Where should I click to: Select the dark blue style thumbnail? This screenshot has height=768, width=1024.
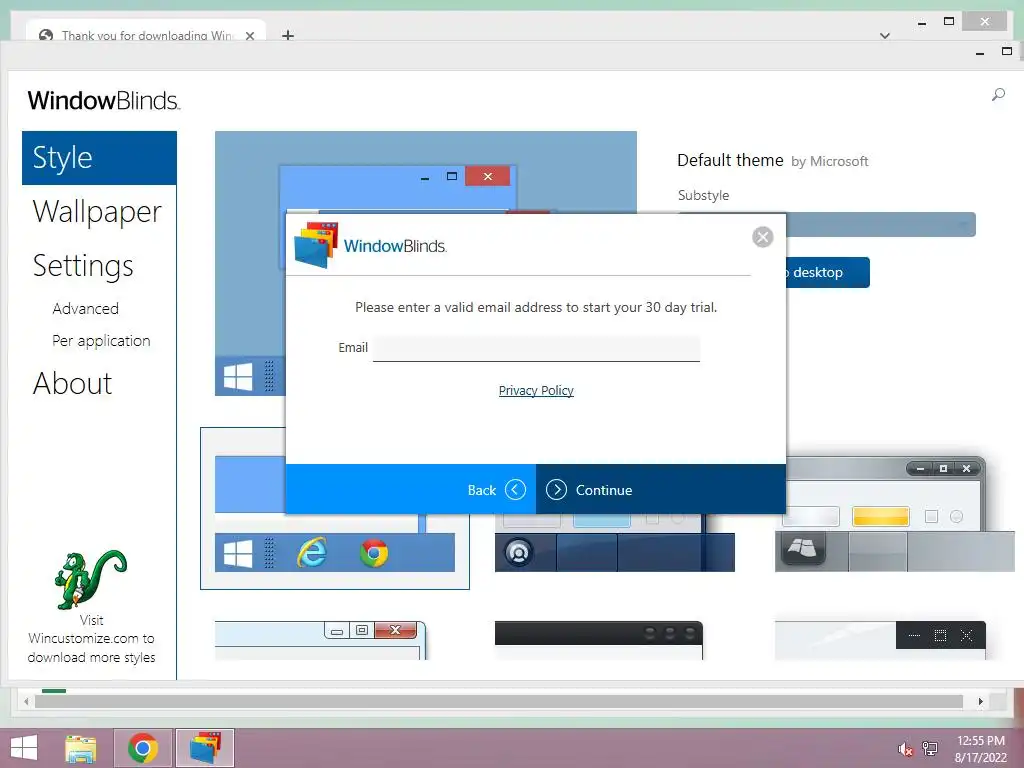(615, 543)
